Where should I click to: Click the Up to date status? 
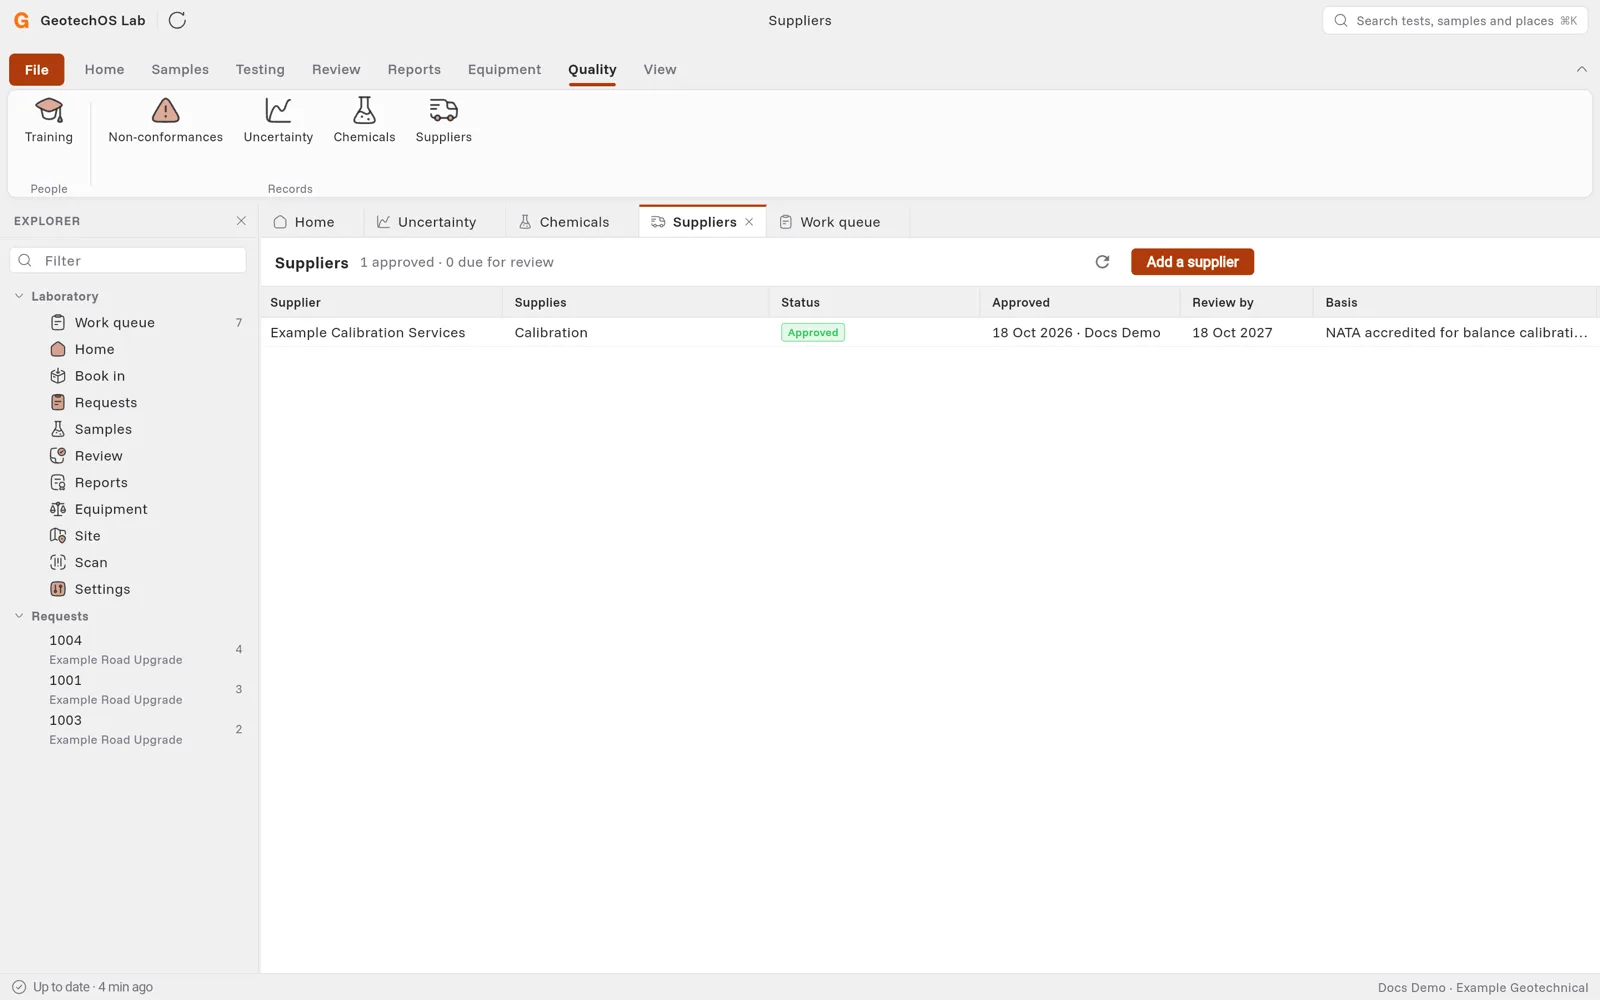pos(83,987)
